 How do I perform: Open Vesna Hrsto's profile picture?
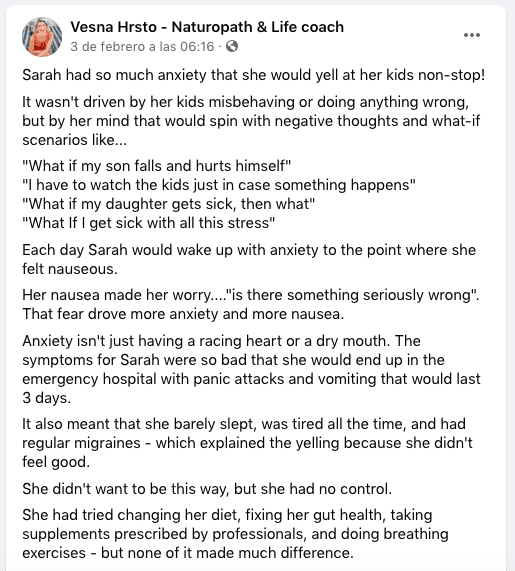coord(42,37)
